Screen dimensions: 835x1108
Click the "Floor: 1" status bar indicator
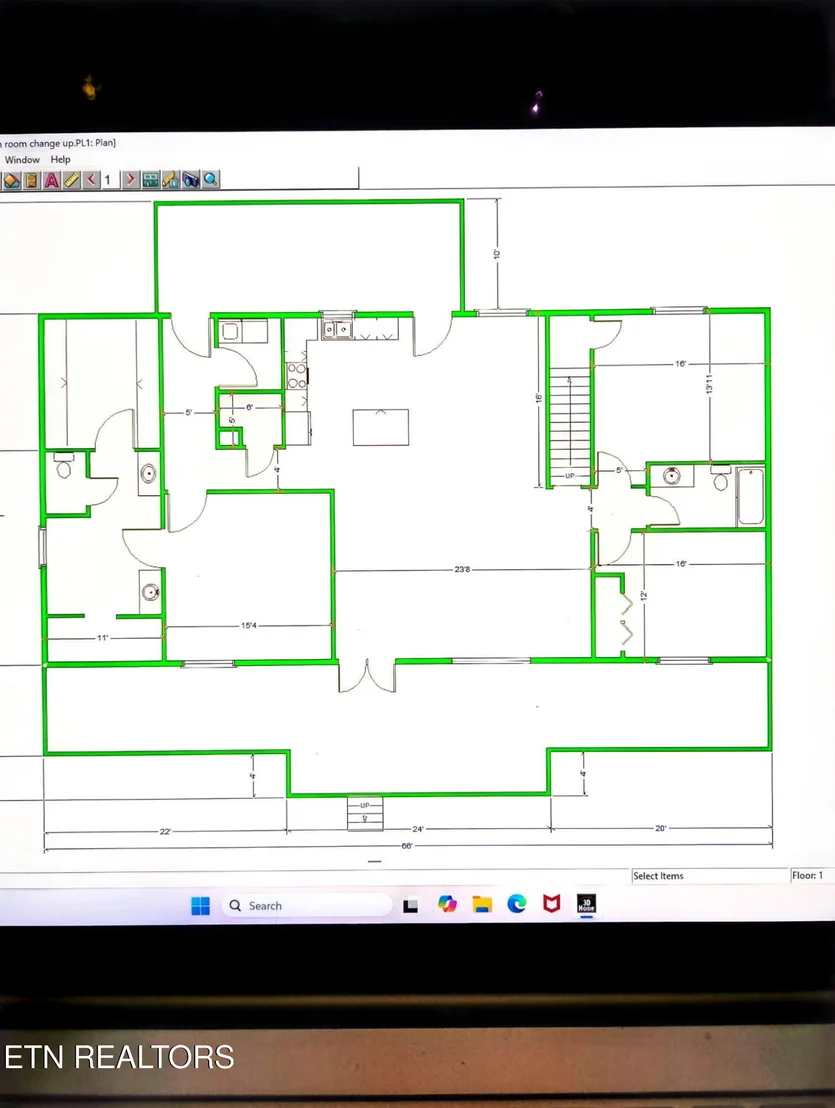click(x=807, y=875)
